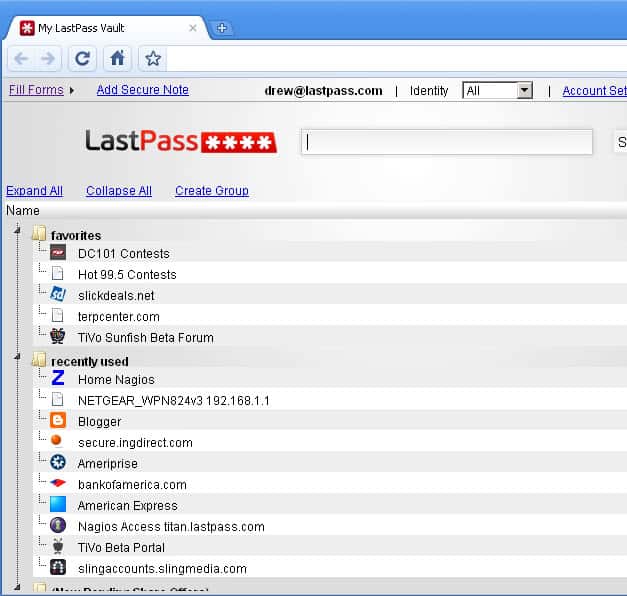
Task: Click the Create Group link
Action: coord(211,191)
